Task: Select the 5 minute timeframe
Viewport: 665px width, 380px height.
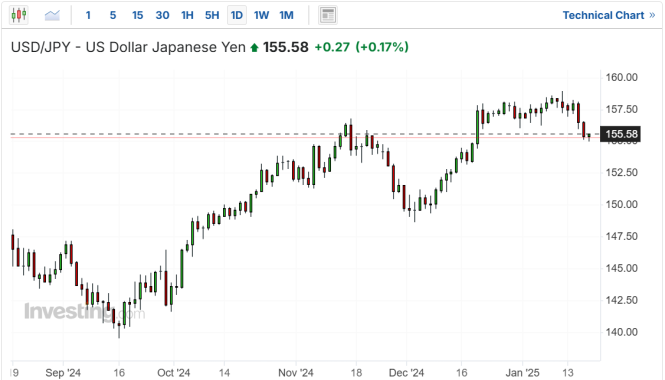Action: 113,16
